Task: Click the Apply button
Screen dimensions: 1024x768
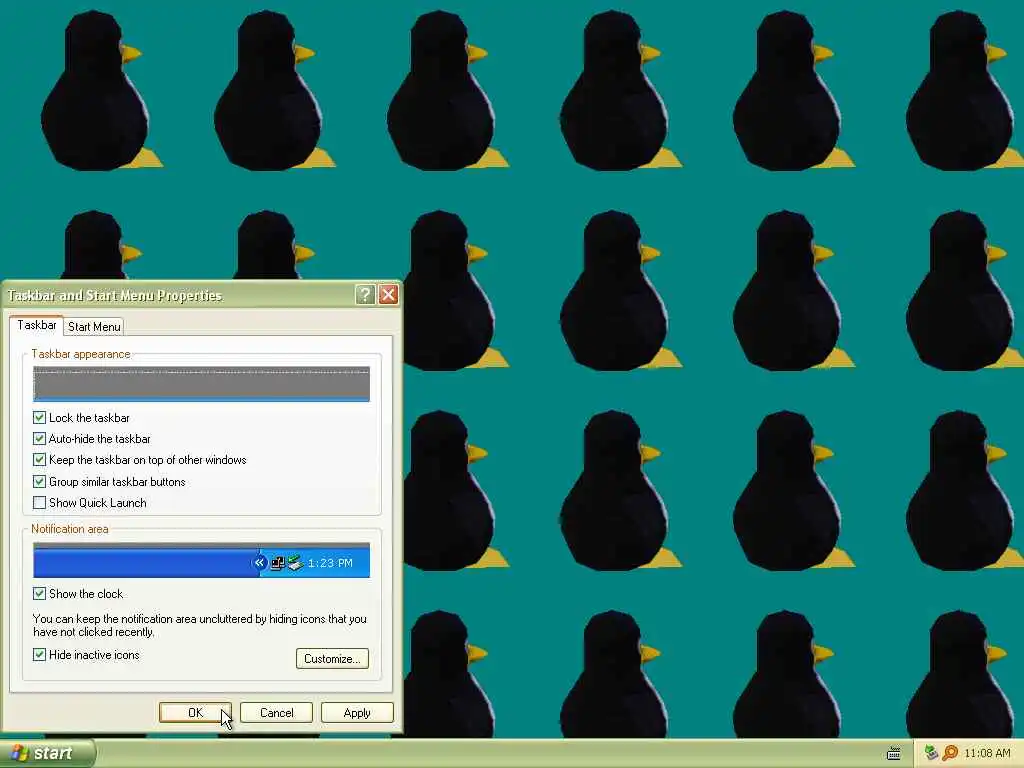Action: click(x=357, y=712)
